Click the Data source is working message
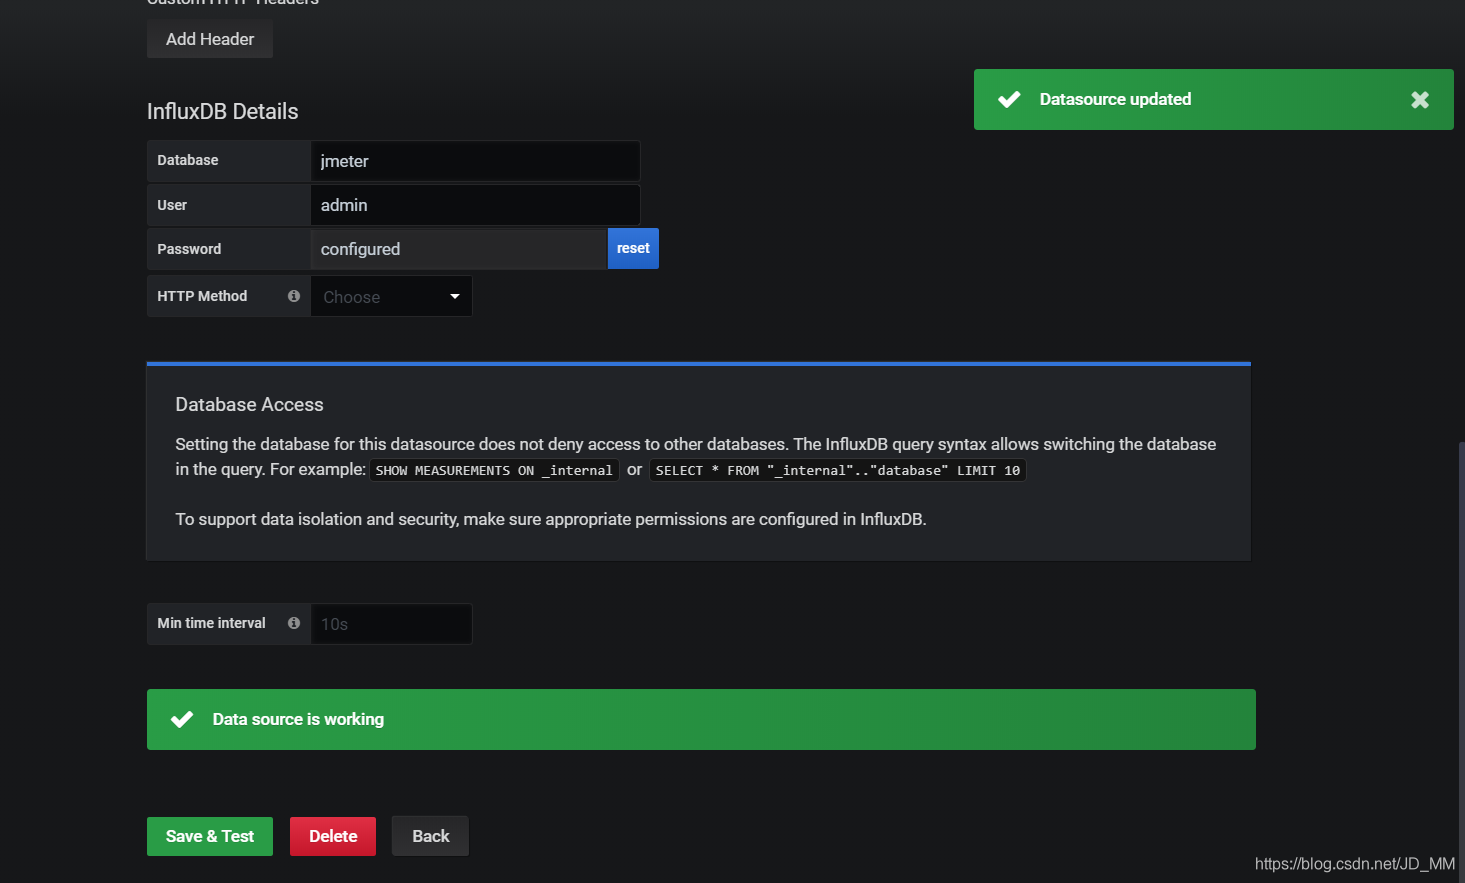This screenshot has width=1465, height=883. coord(298,719)
